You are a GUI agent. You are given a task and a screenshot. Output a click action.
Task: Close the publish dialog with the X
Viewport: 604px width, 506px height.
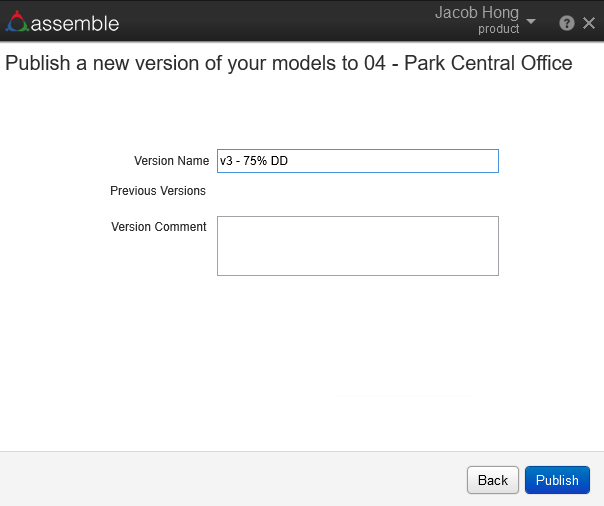589,23
